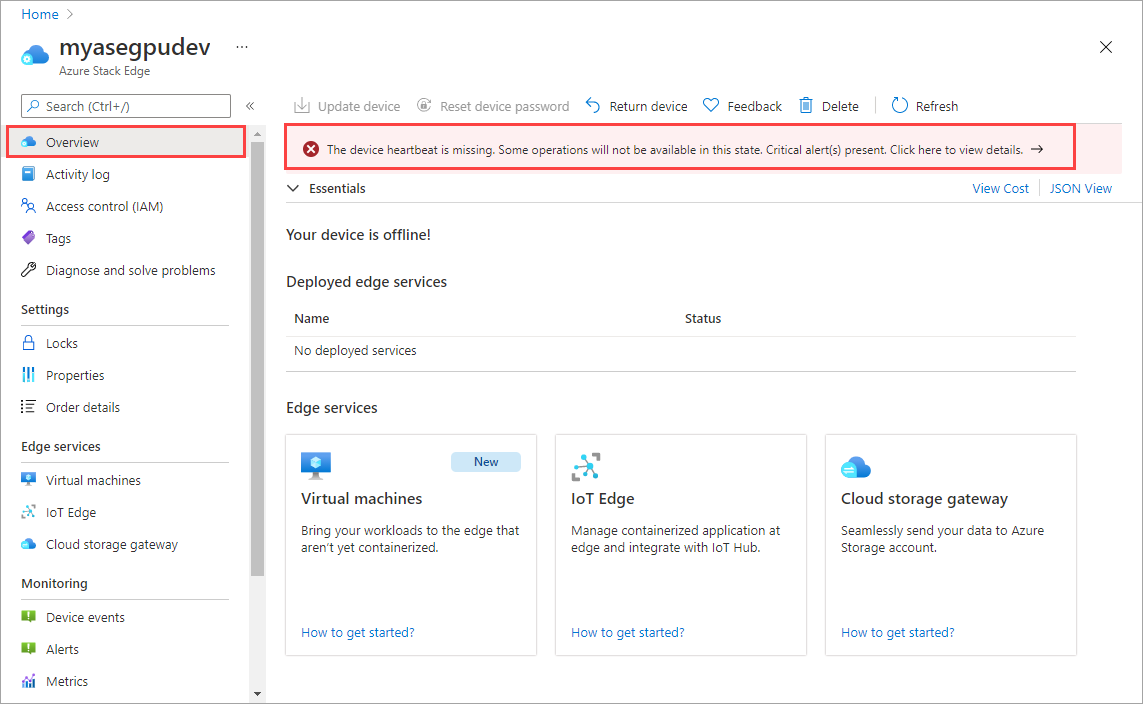This screenshot has width=1143, height=704.
Task: Open the ellipsis more options next to myasegpudev
Action: (242, 47)
